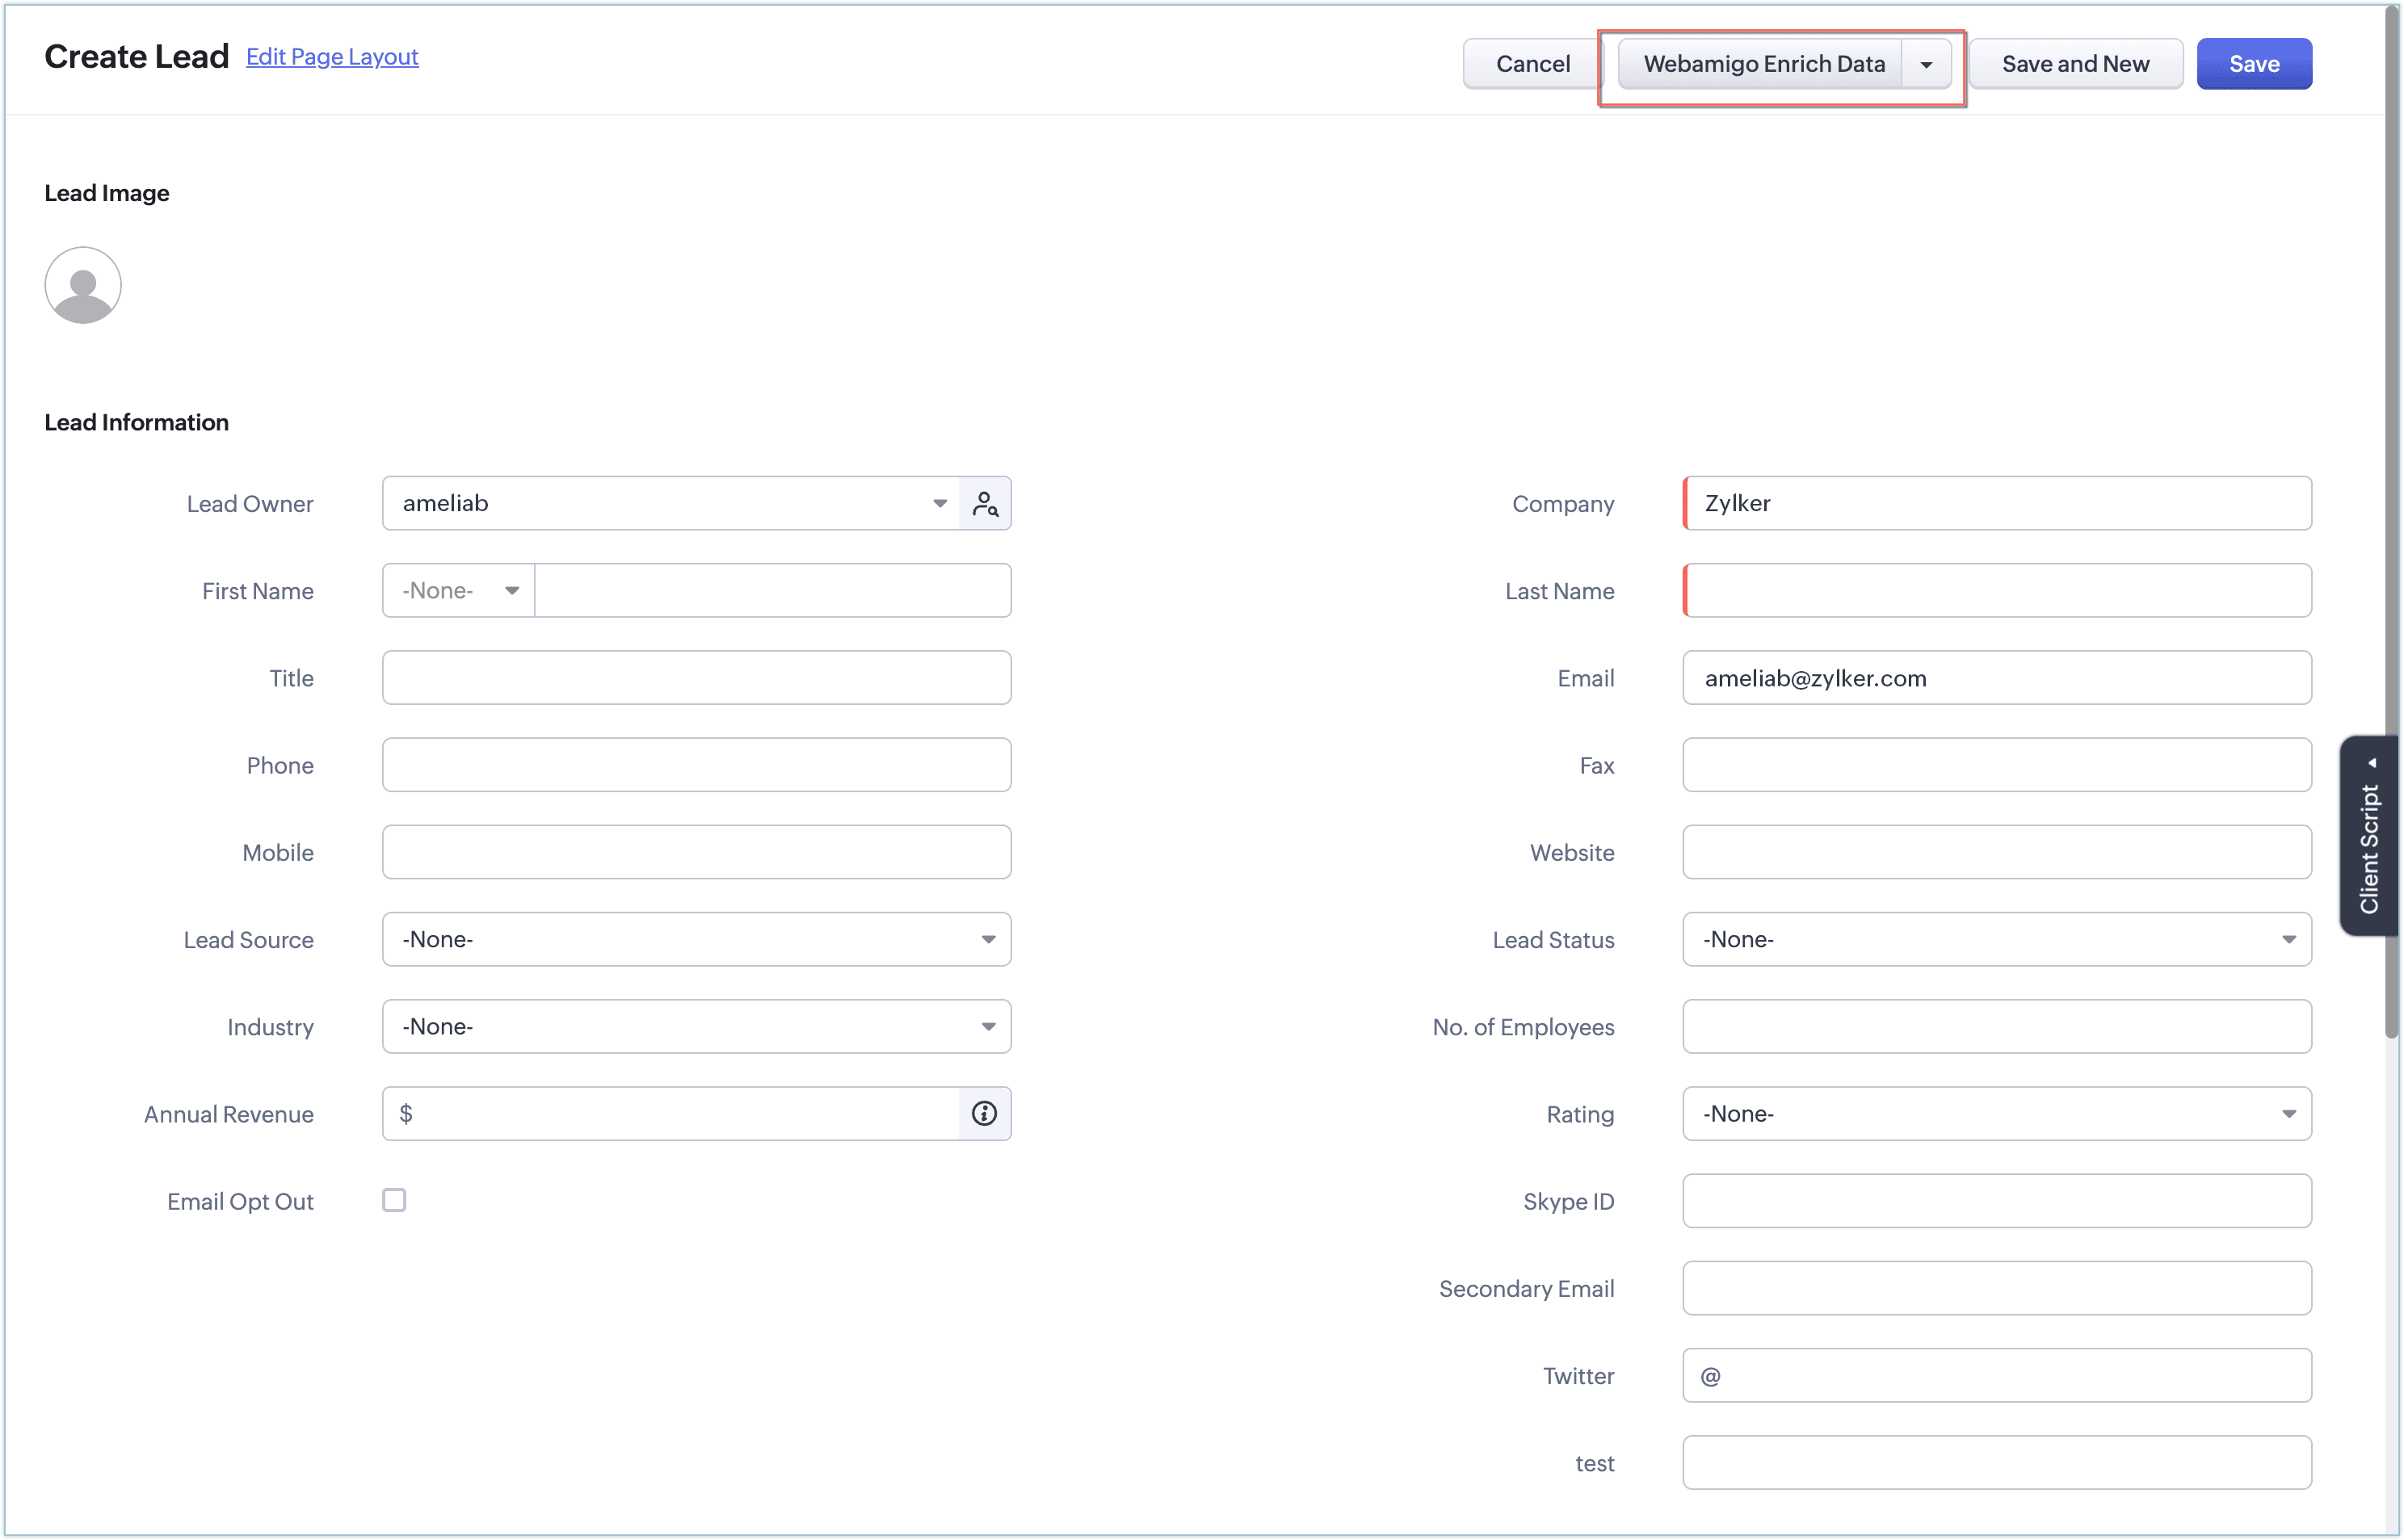Viewport: 2404px width, 1540px height.
Task: Toggle the Email Opt Out checkbox
Action: 394,1200
